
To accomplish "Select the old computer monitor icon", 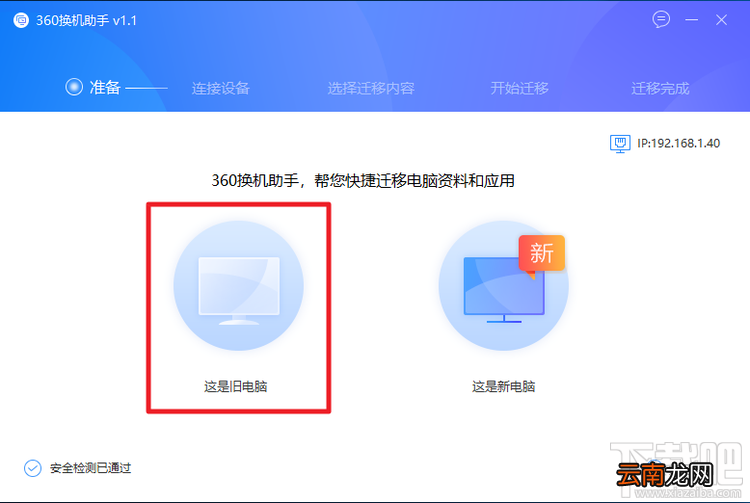I will 239,286.
